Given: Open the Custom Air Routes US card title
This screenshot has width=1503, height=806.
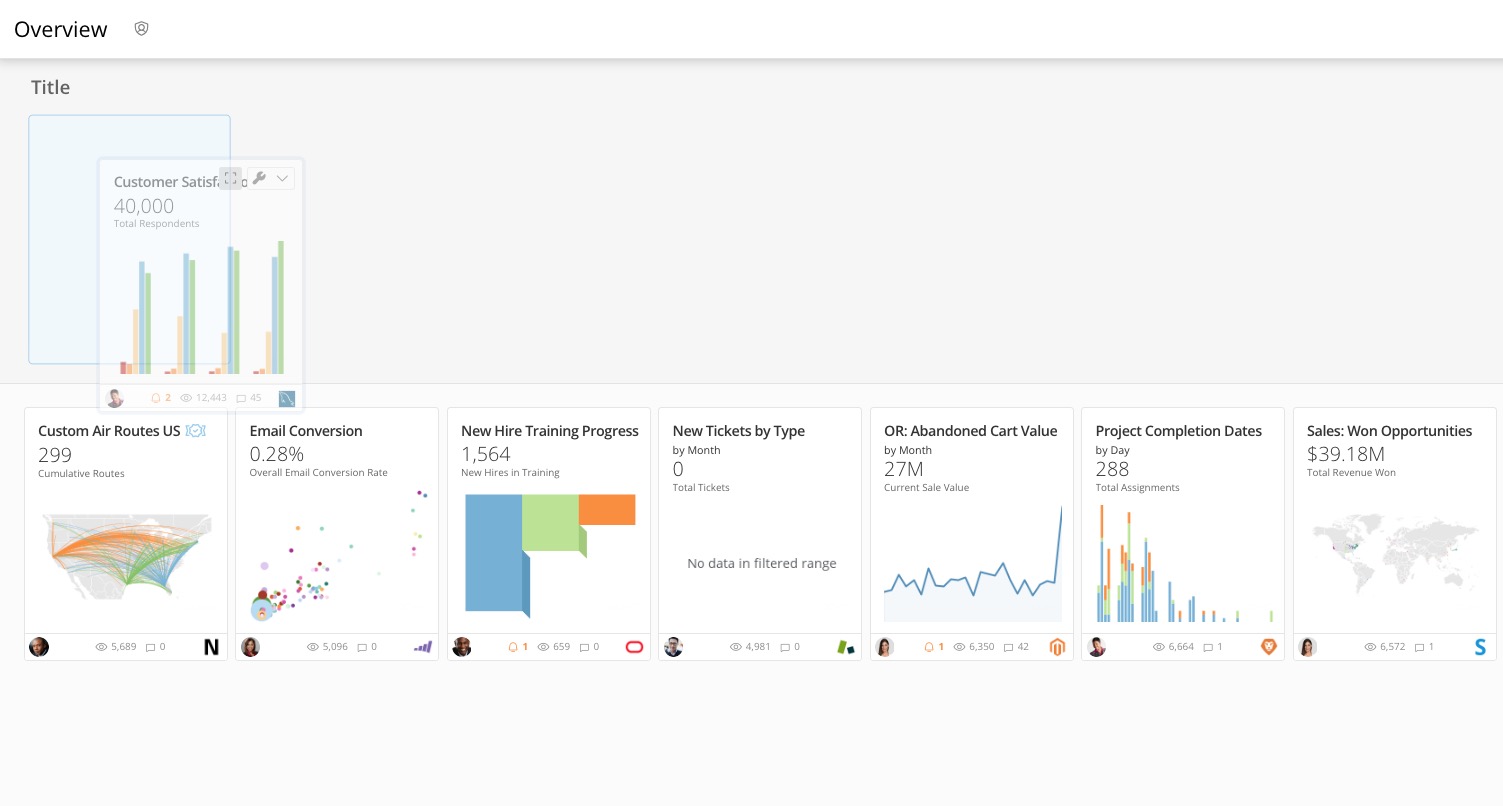Looking at the screenshot, I should [109, 431].
